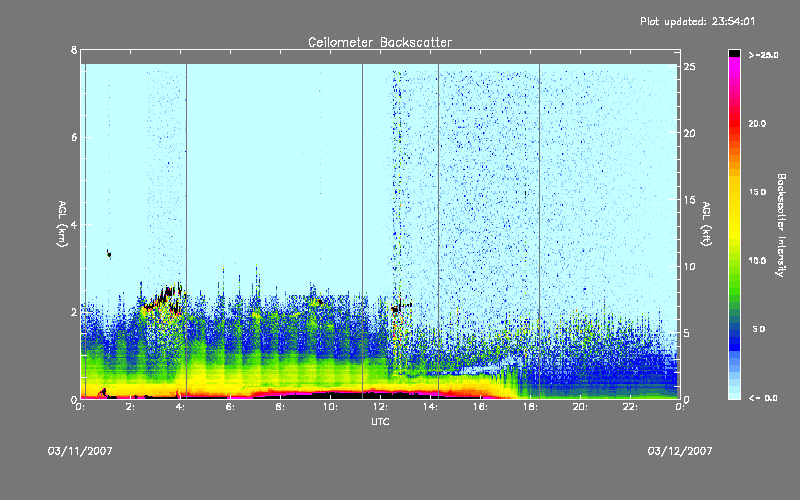Click the 15.0 colorbar tick label
The height and width of the screenshot is (500, 800).
(758, 192)
